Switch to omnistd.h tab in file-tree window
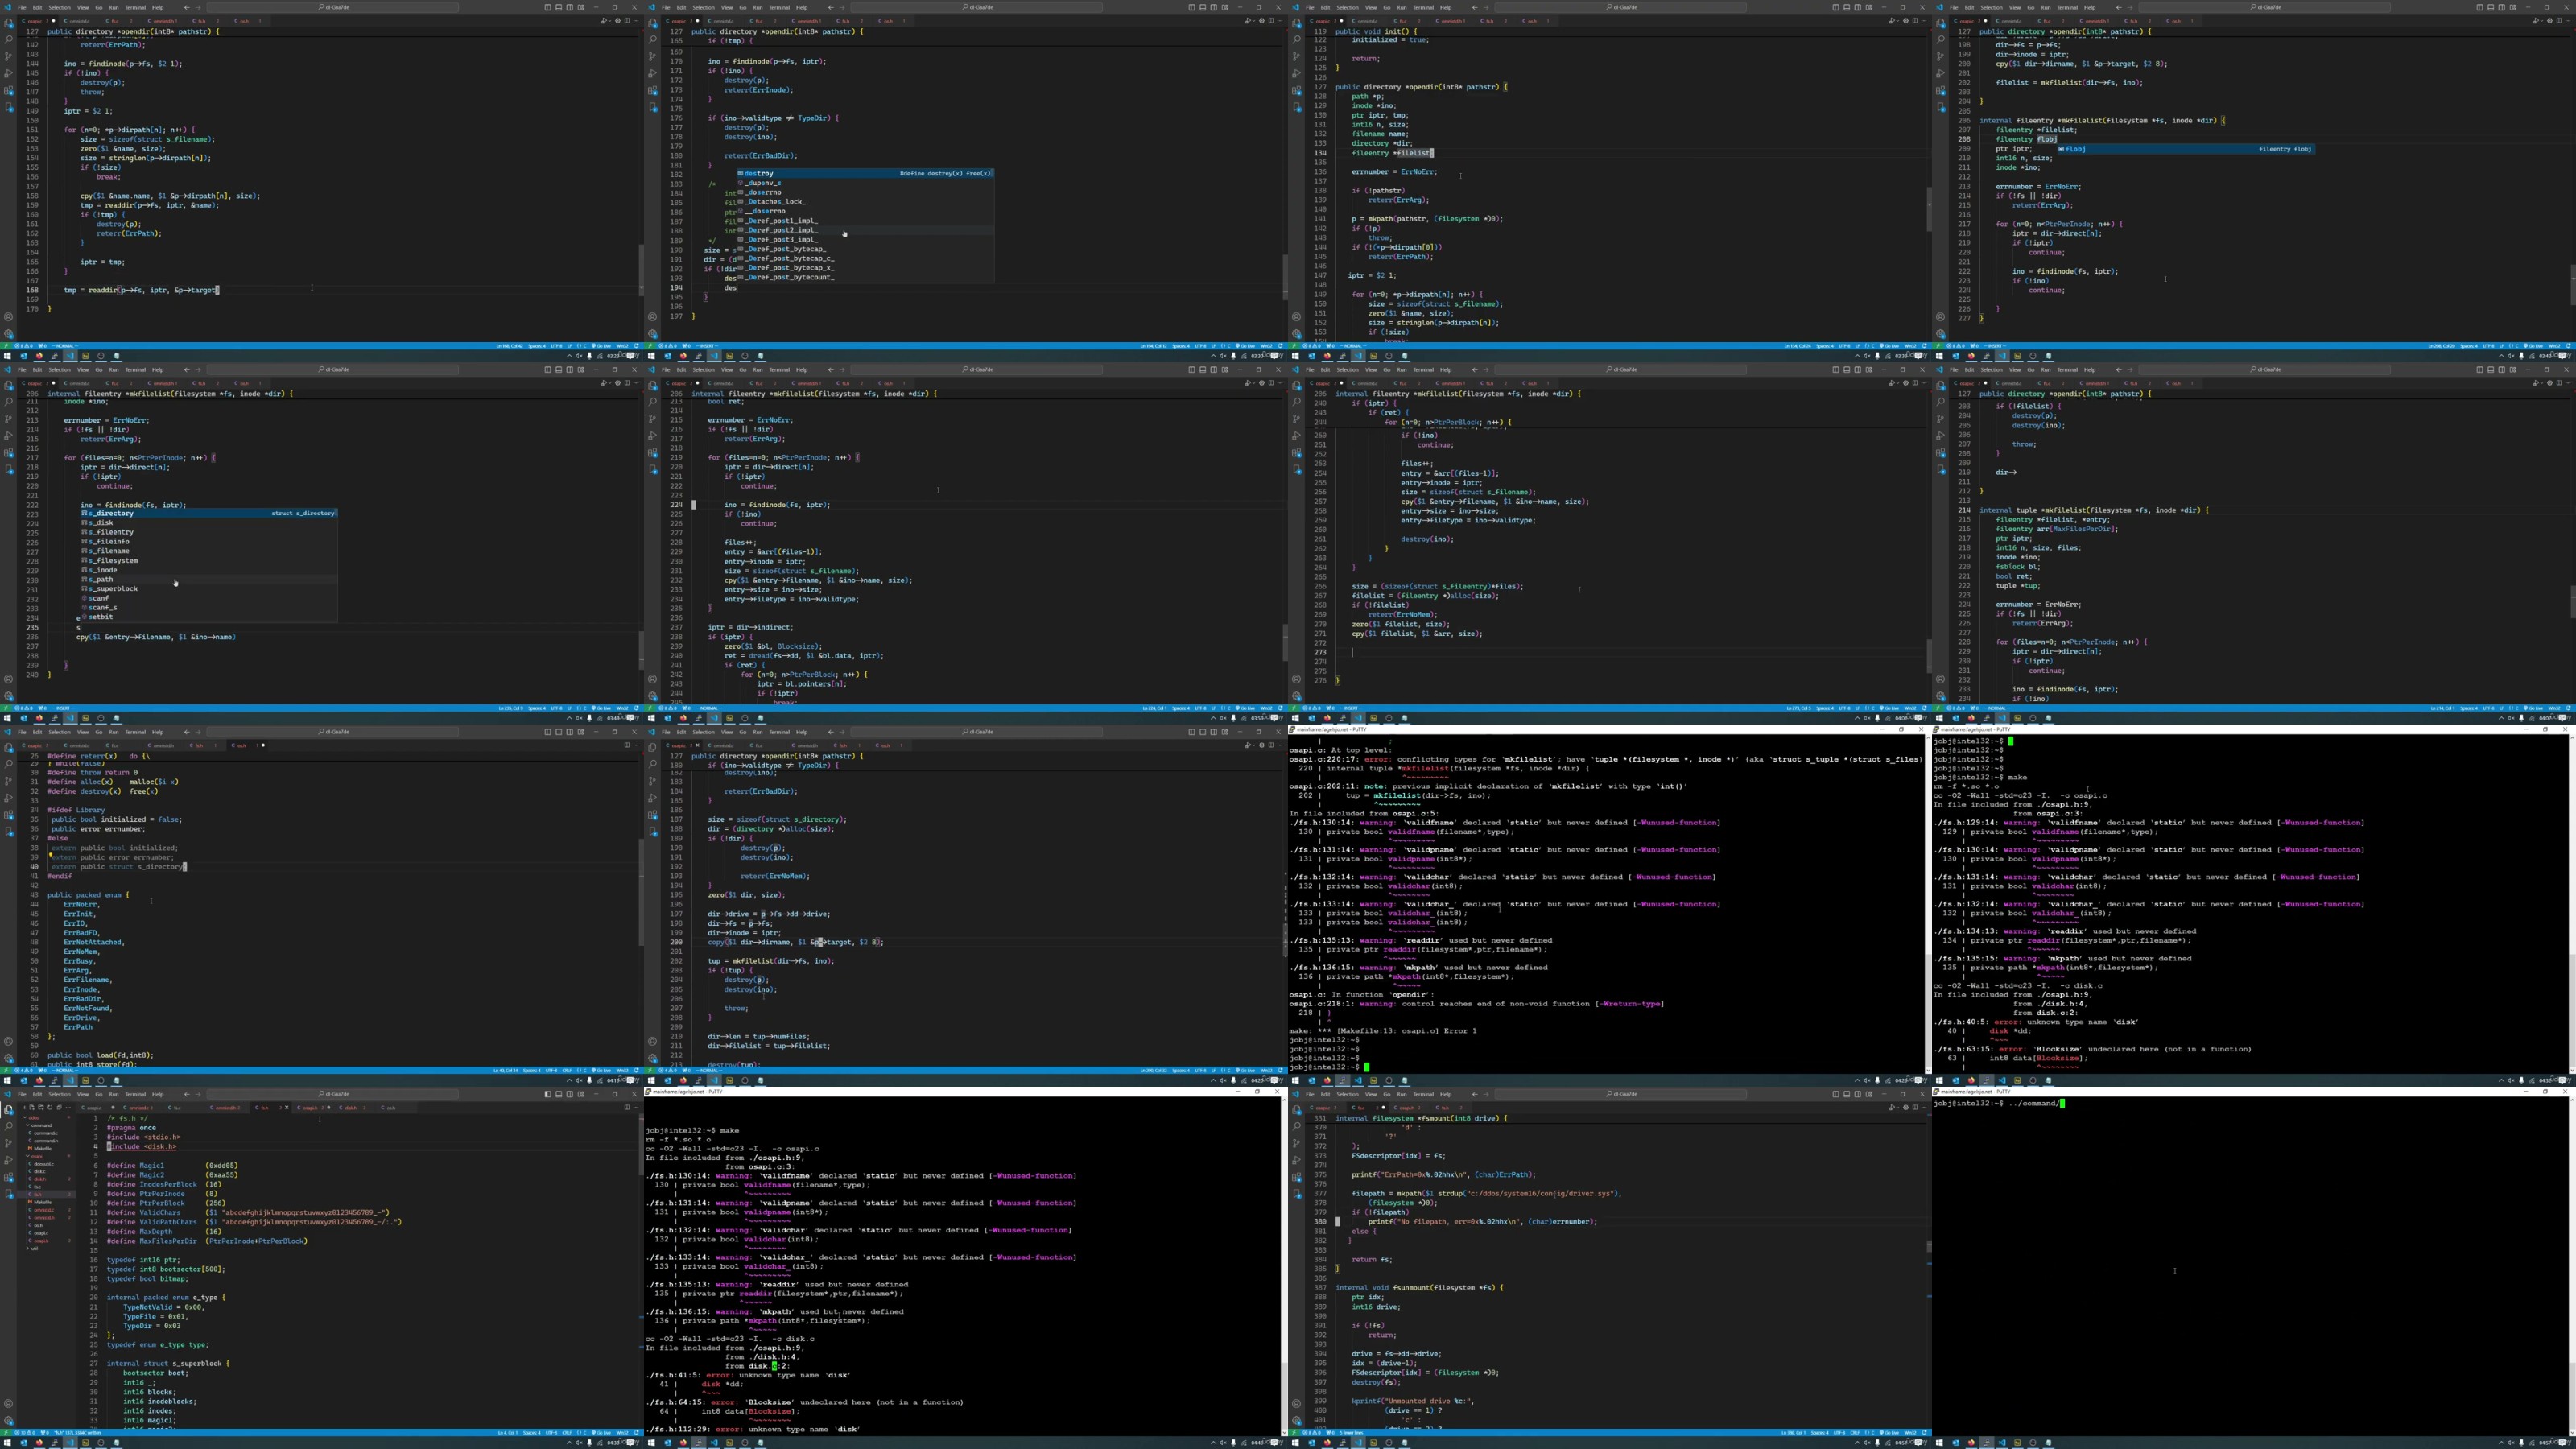This screenshot has width=2576, height=1449. click(226, 1108)
